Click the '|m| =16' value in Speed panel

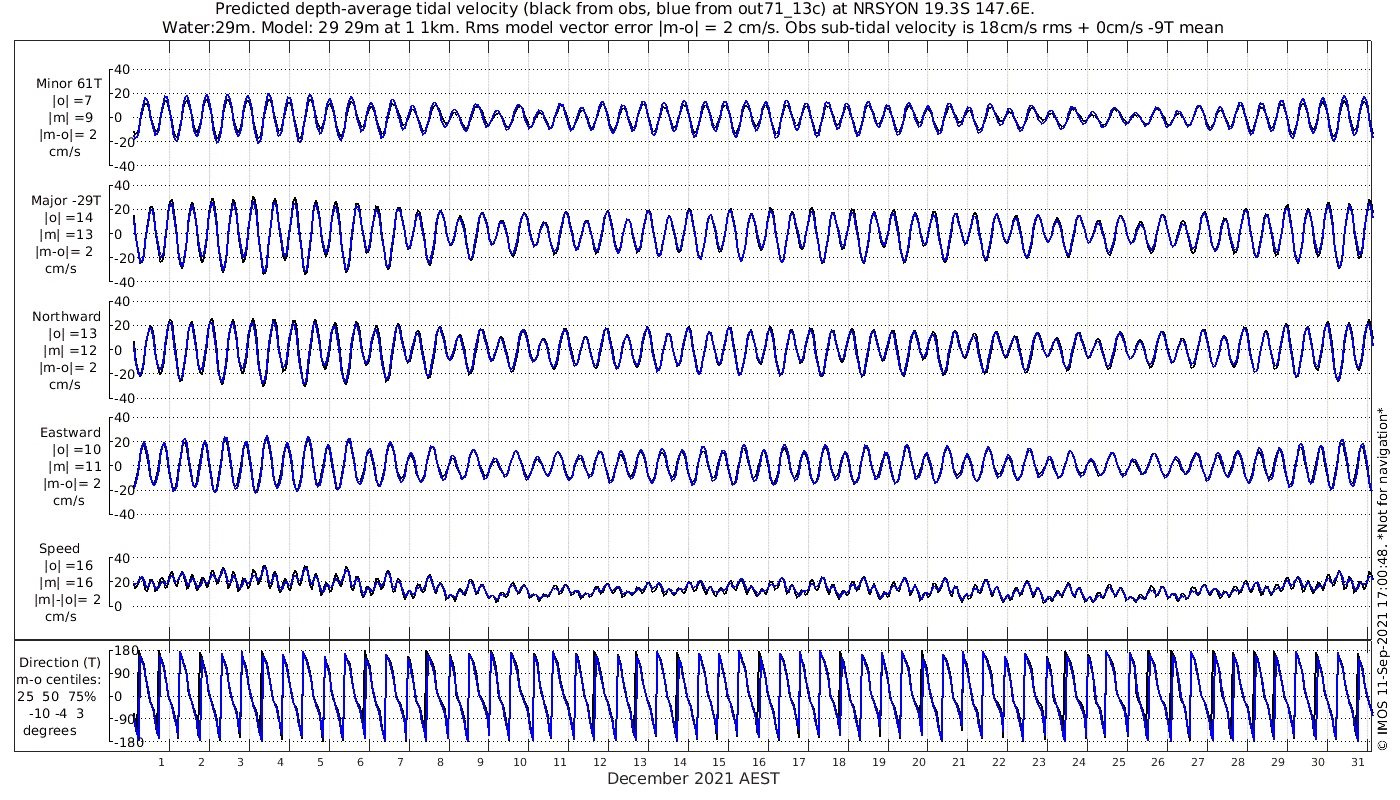(x=68, y=582)
